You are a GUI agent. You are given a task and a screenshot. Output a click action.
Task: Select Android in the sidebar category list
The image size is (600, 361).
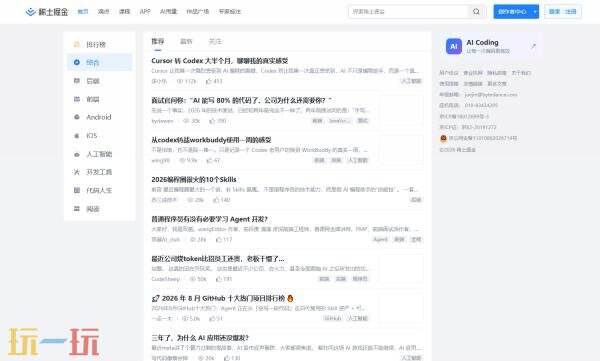(x=100, y=117)
